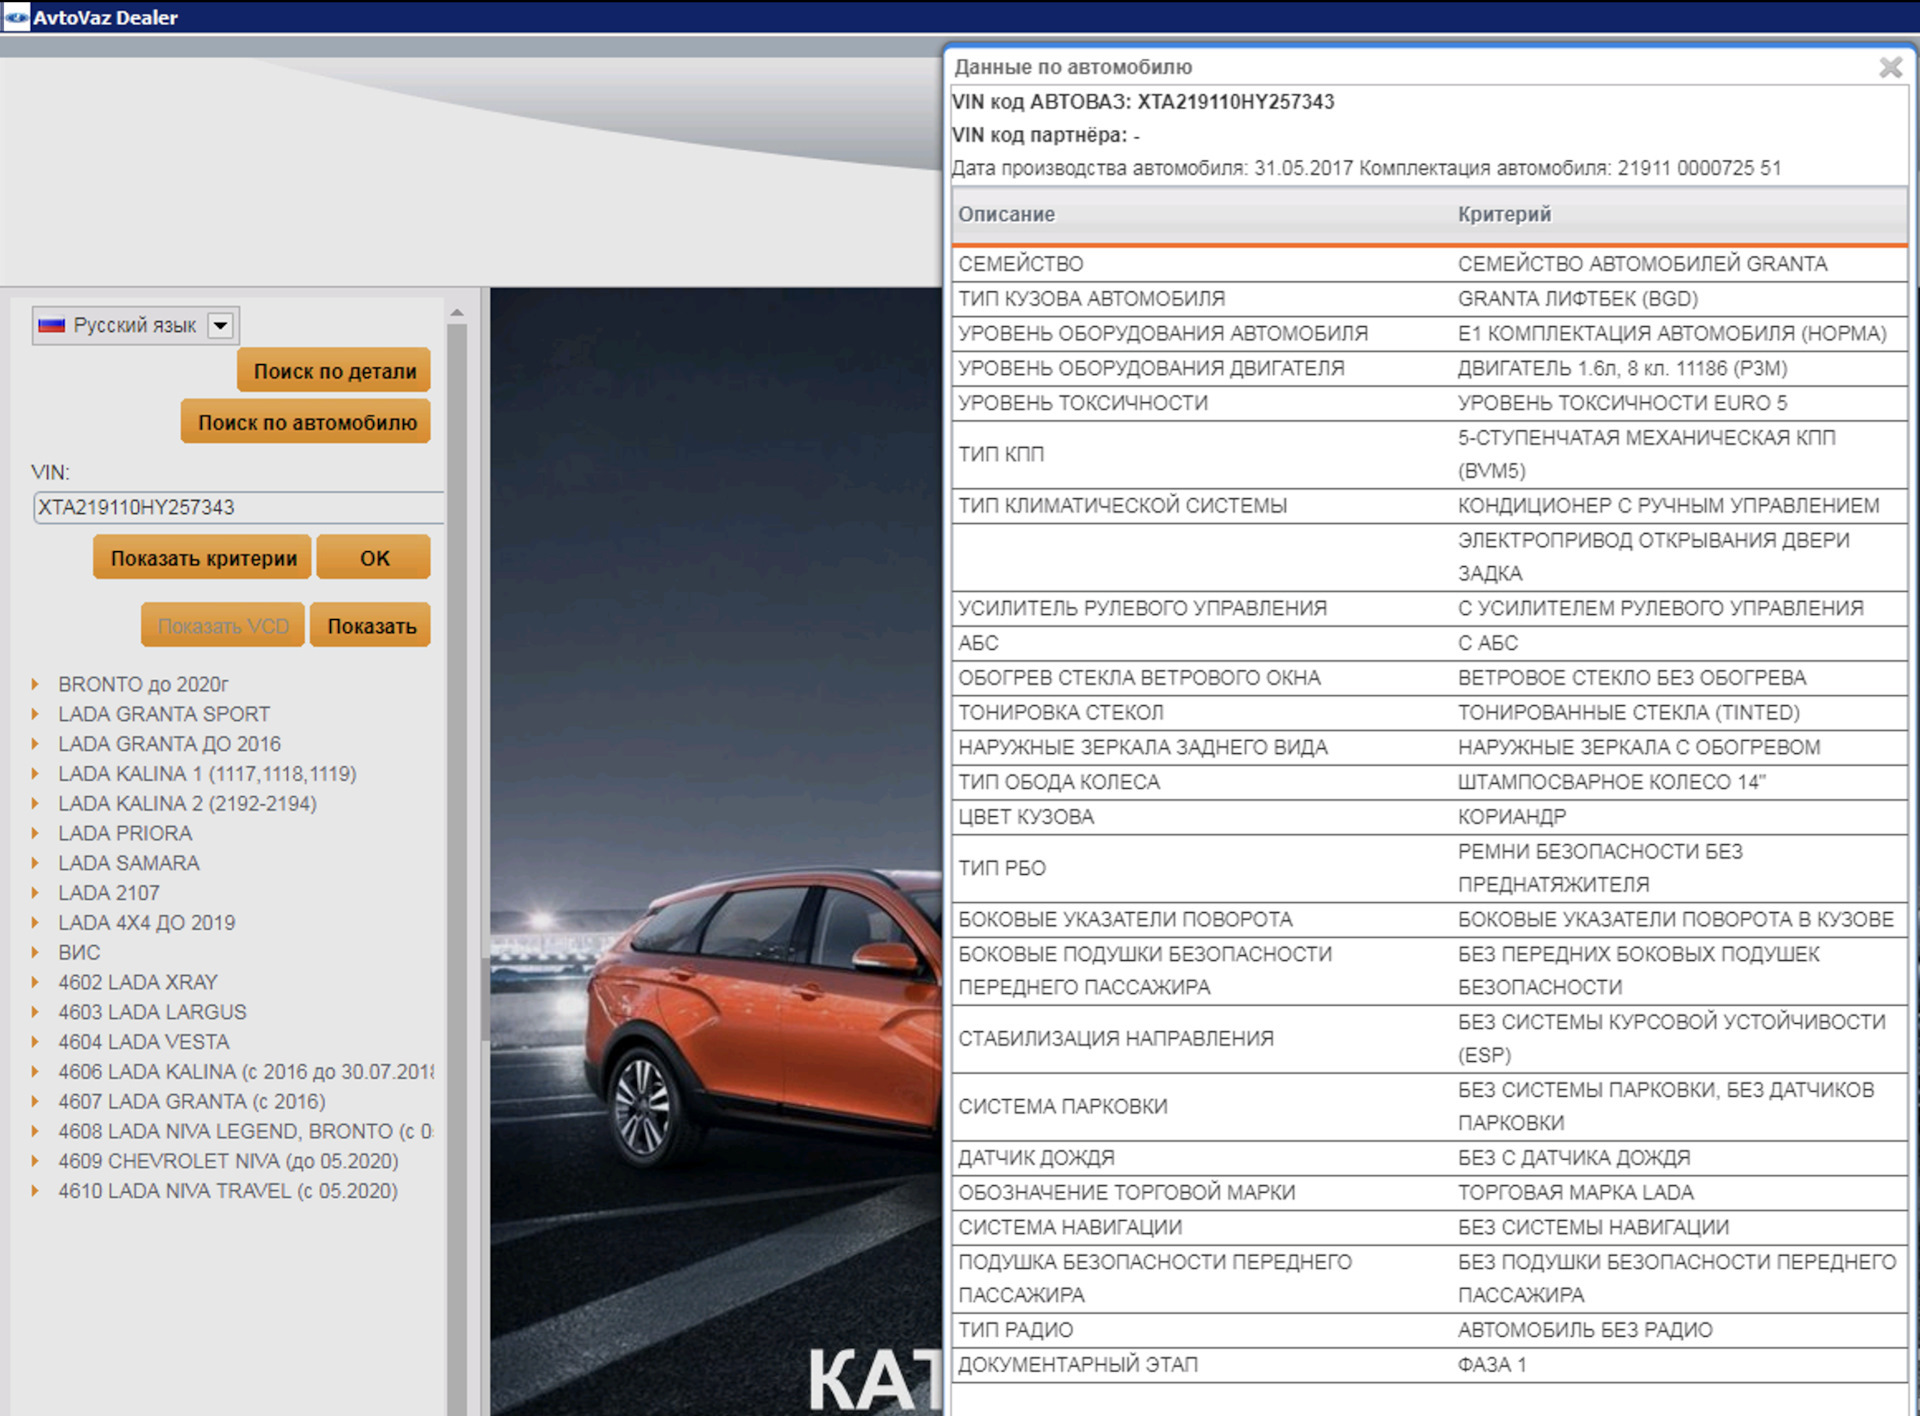Image resolution: width=1920 pixels, height=1416 pixels.
Task: Select ВИС in the model tree
Action: 79,953
